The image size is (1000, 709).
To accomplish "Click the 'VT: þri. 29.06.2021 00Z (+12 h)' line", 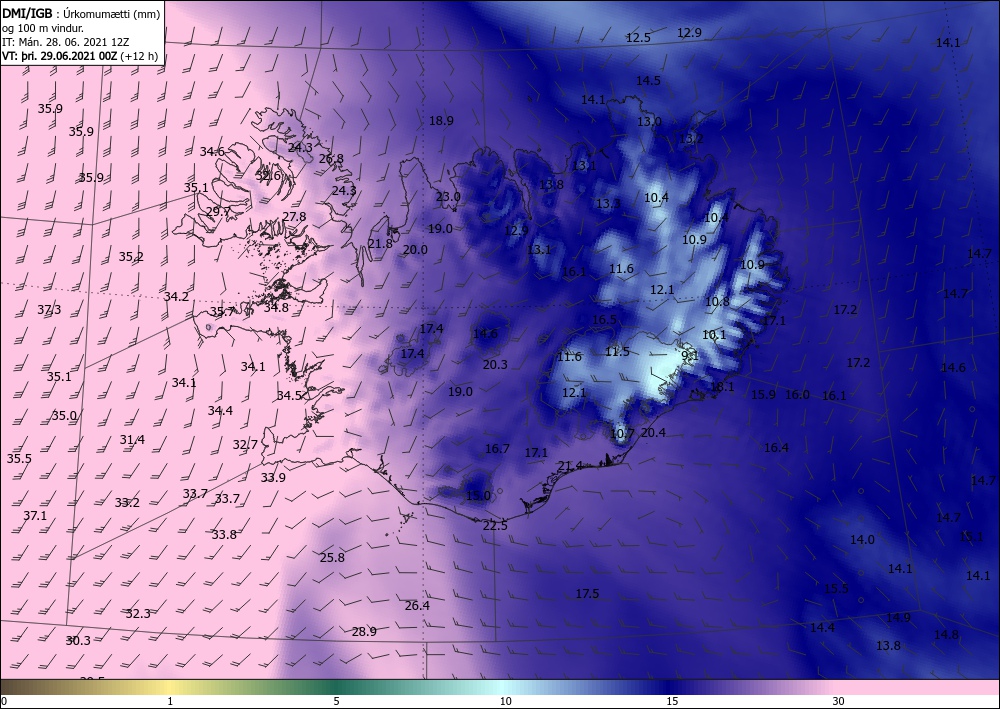I will coord(80,55).
